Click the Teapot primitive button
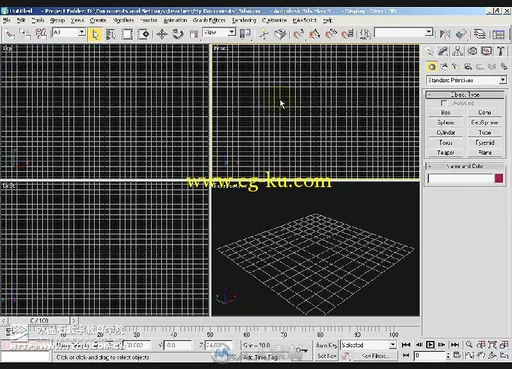 (x=445, y=153)
